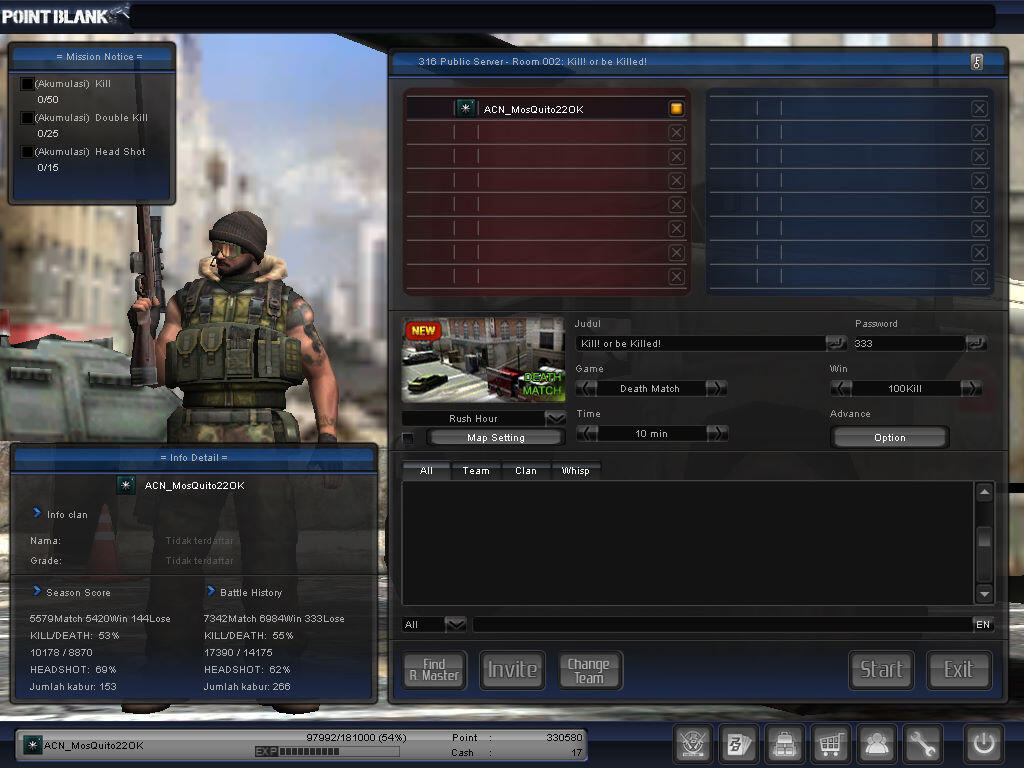Viewport: 1024px width, 768px height.
Task: Open the Advance Option button
Action: pos(889,438)
